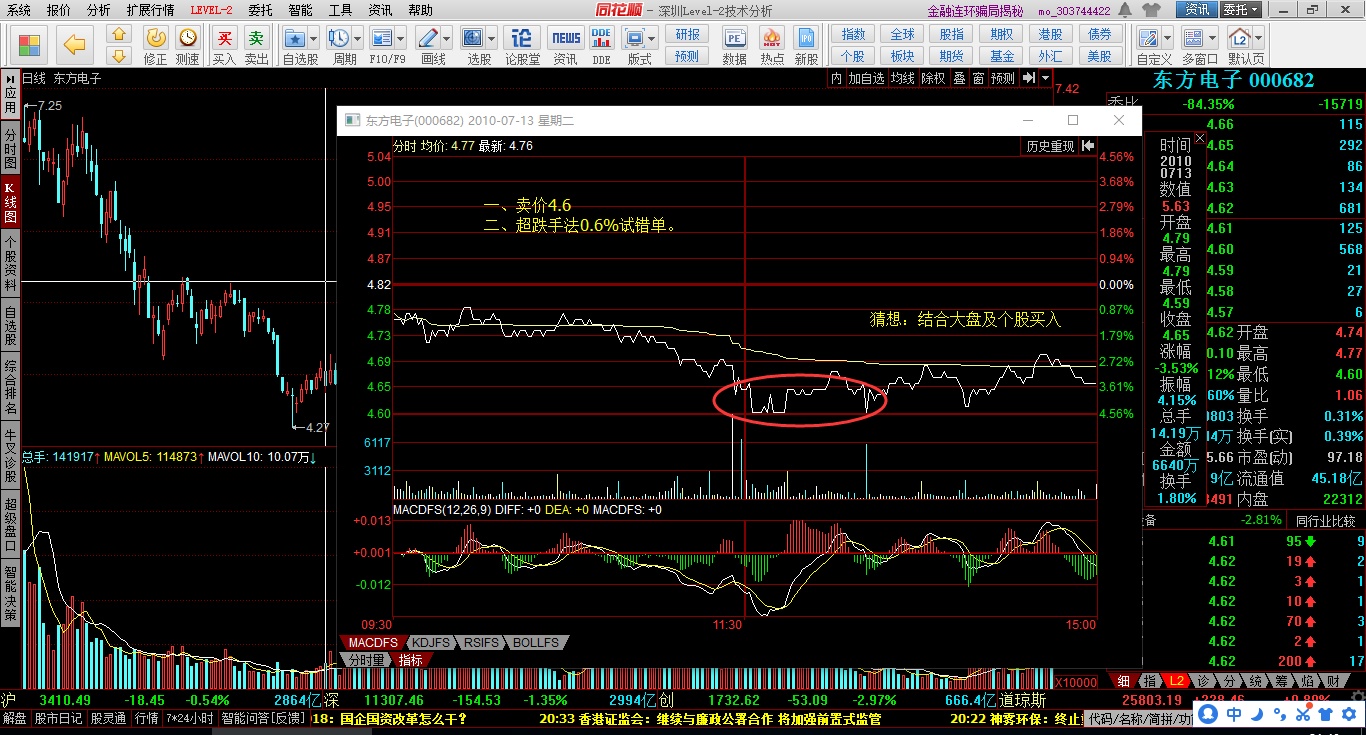Click the 卖出 sell icon
The image size is (1366, 735).
pyautogui.click(x=257, y=38)
